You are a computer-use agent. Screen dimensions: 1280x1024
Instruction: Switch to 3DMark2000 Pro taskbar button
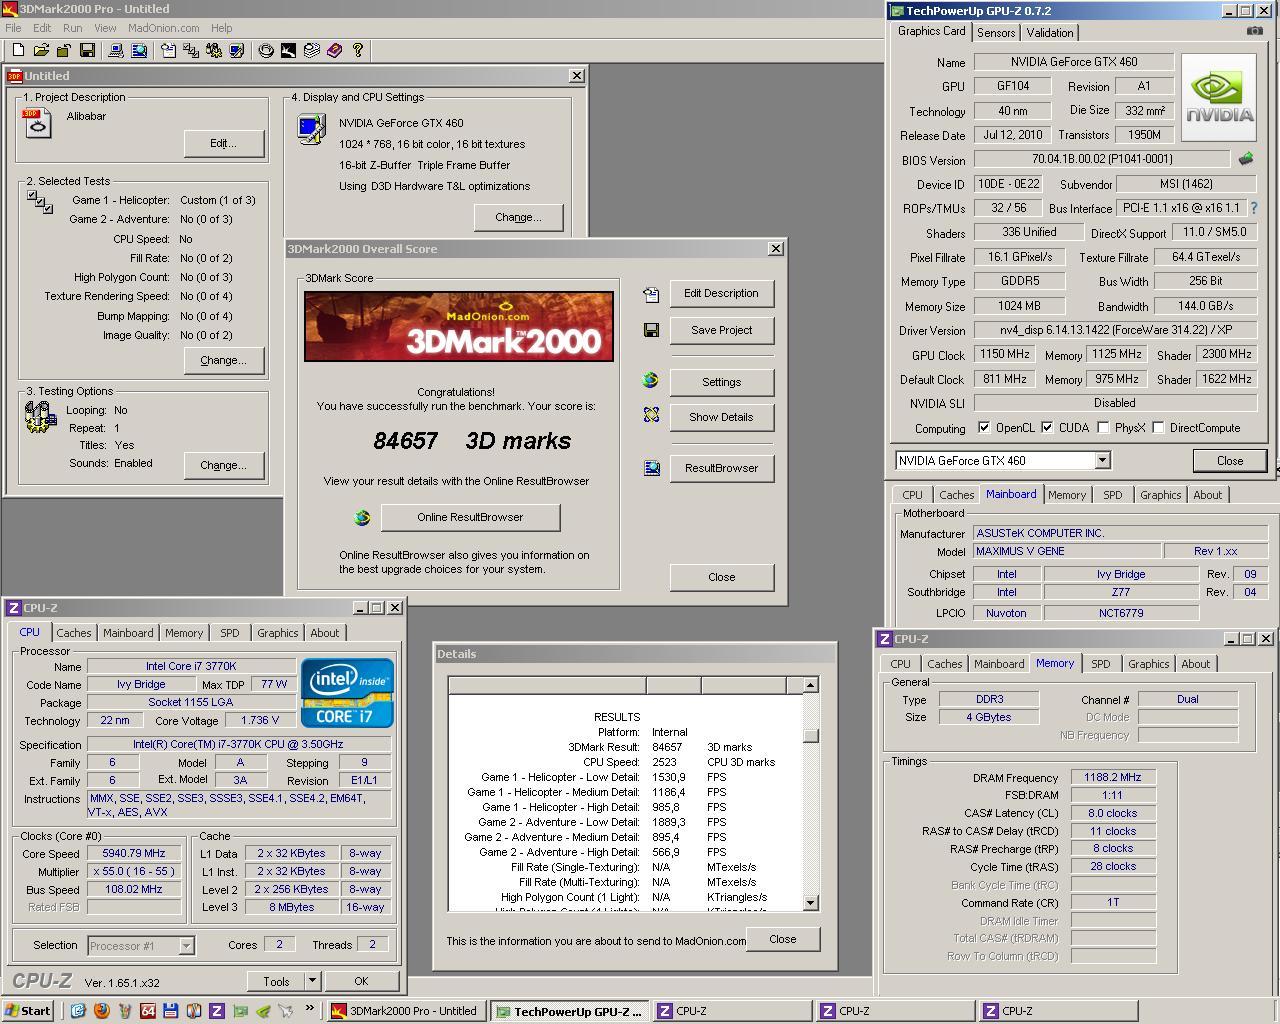408,1011
